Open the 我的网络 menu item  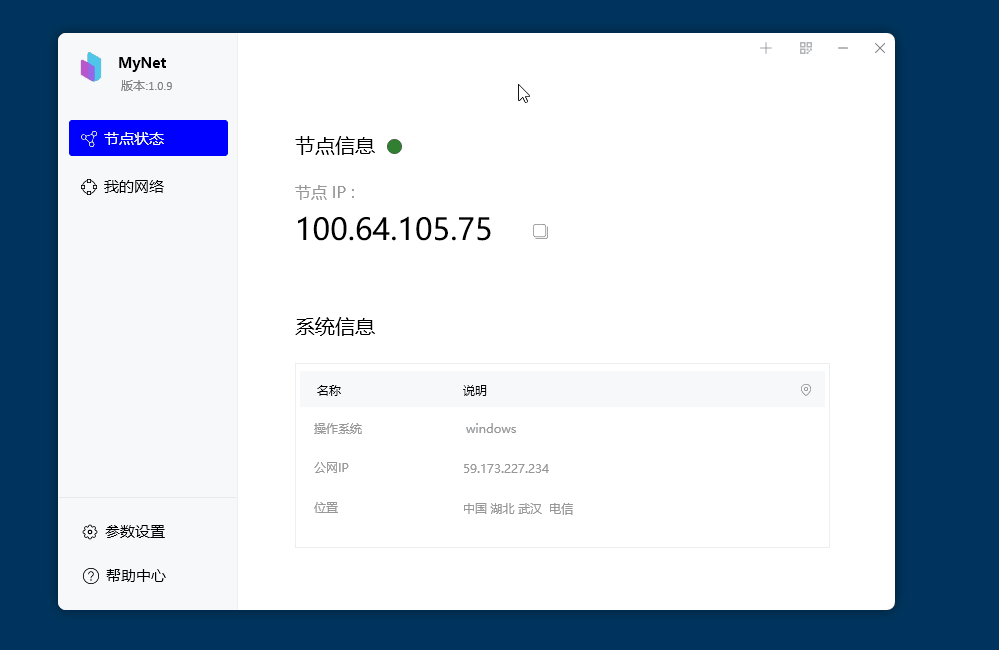pyautogui.click(x=134, y=187)
